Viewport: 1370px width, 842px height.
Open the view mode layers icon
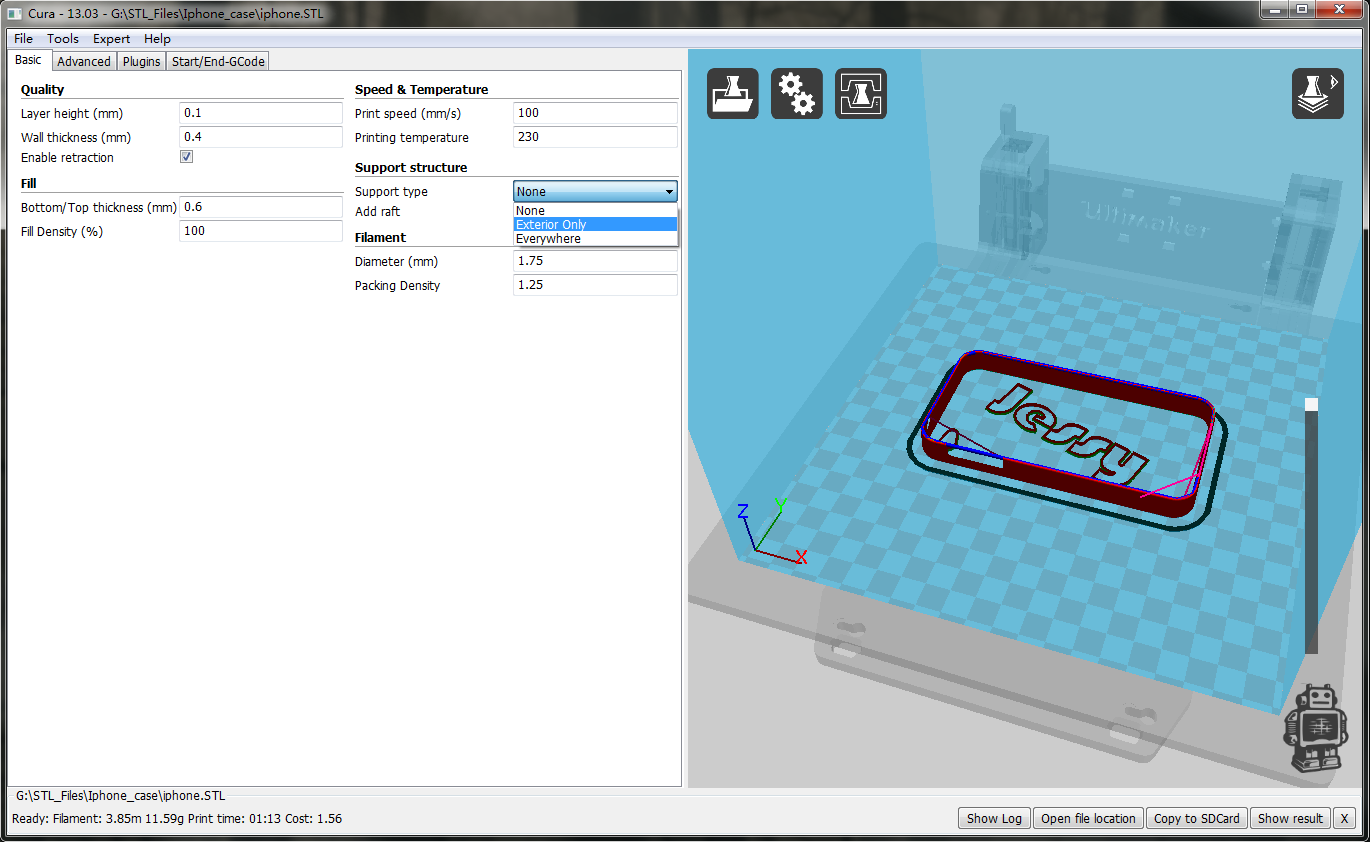click(1318, 94)
